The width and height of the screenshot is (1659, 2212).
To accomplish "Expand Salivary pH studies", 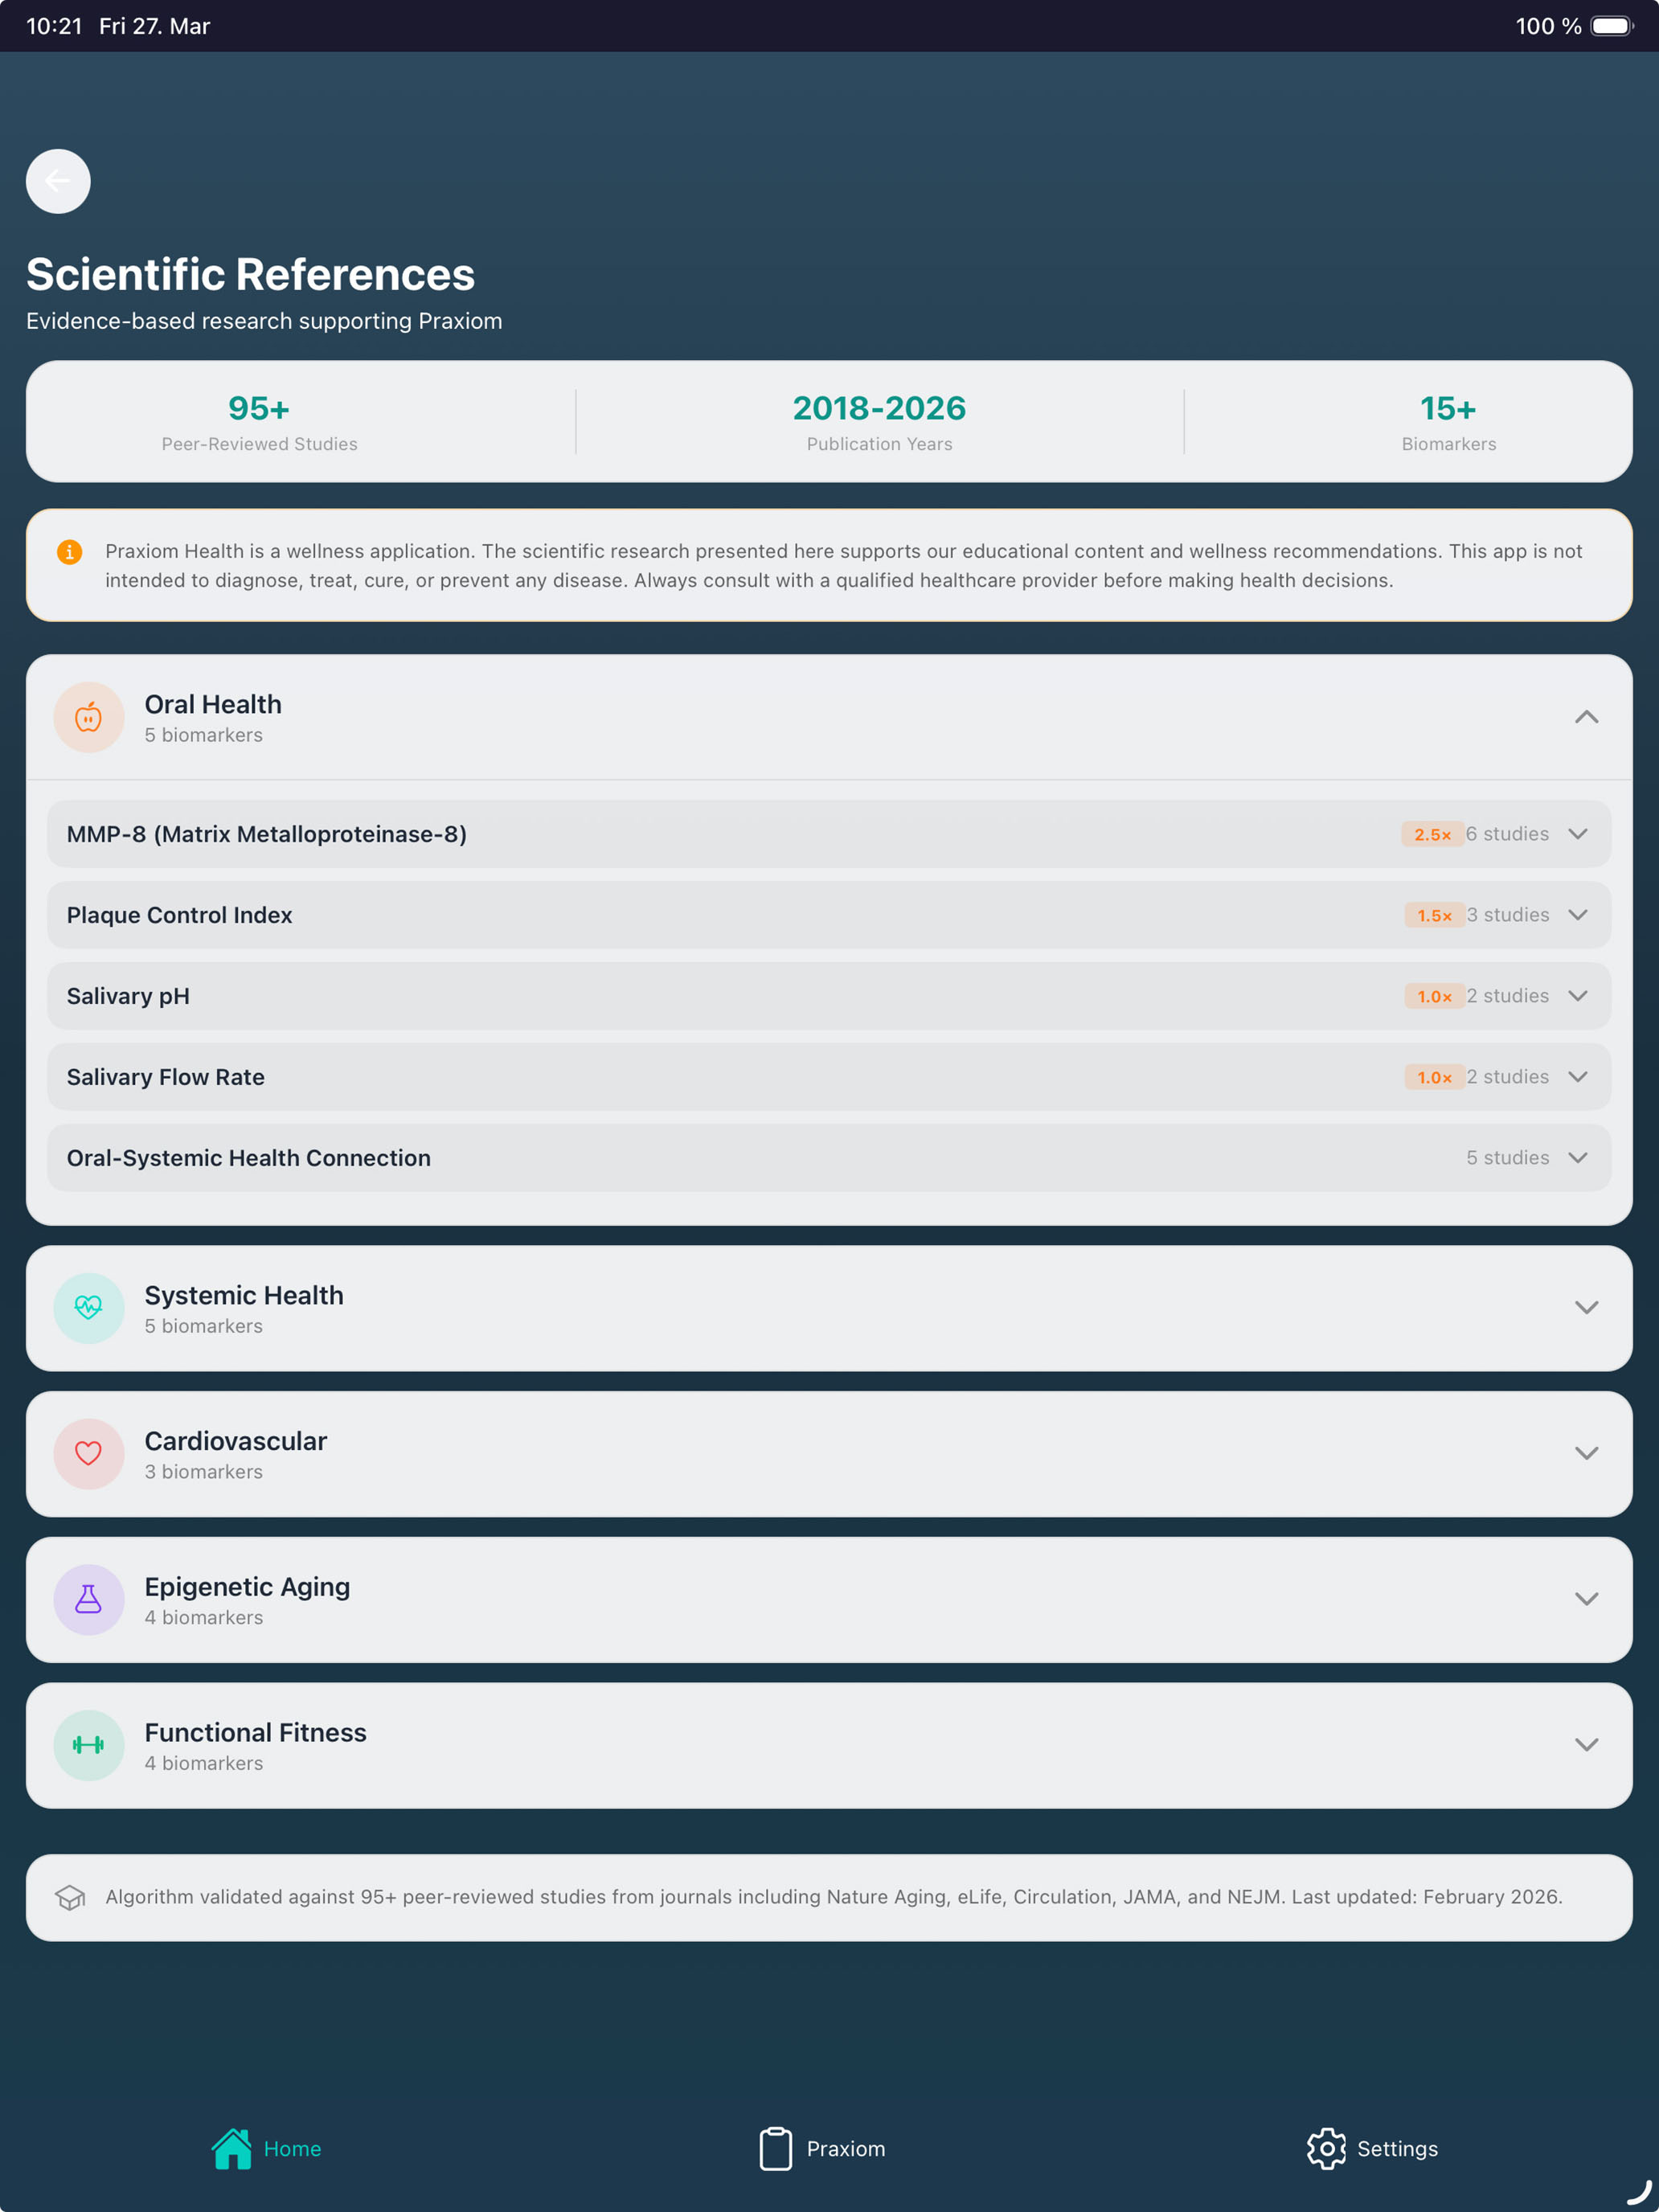I will (829, 996).
